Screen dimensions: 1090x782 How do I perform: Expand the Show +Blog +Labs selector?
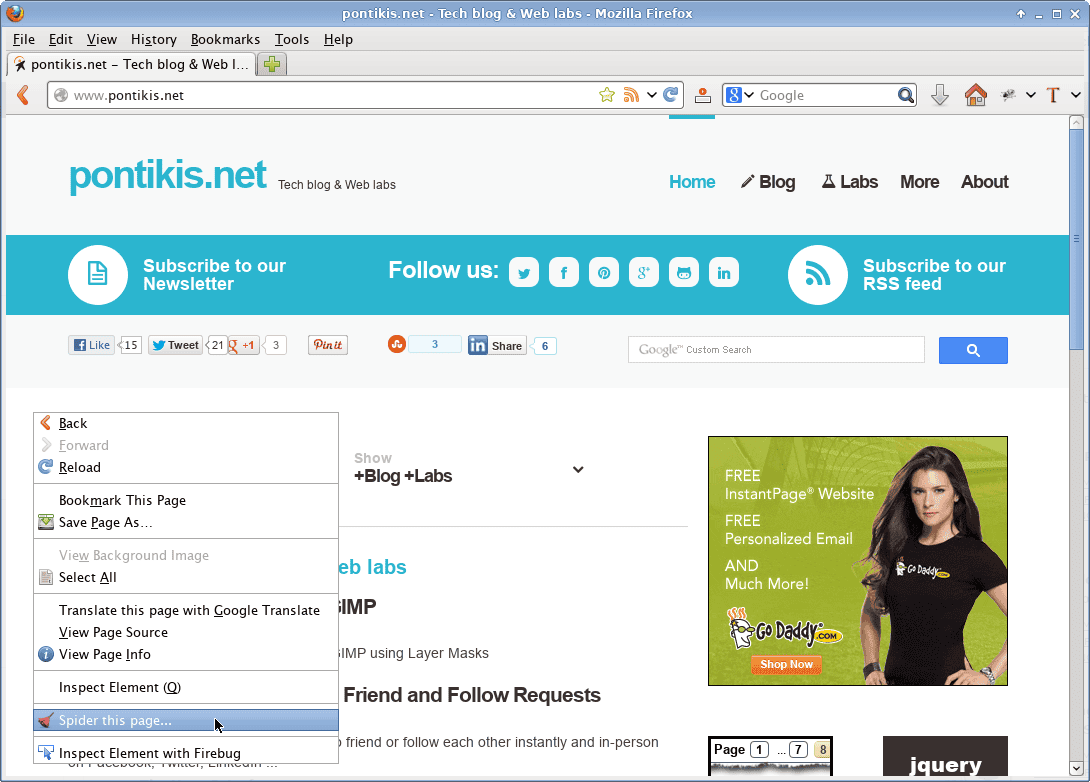coord(578,469)
